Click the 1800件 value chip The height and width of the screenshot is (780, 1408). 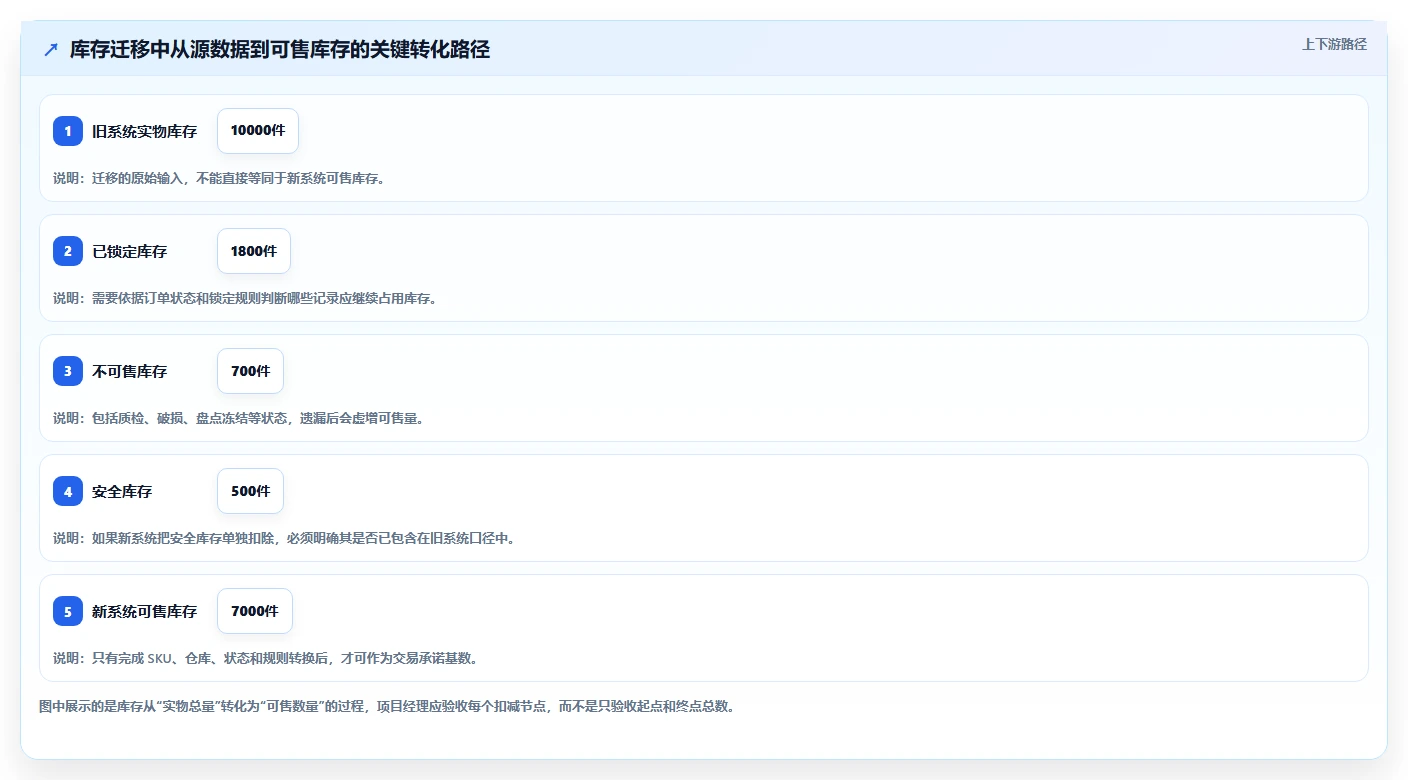[254, 251]
